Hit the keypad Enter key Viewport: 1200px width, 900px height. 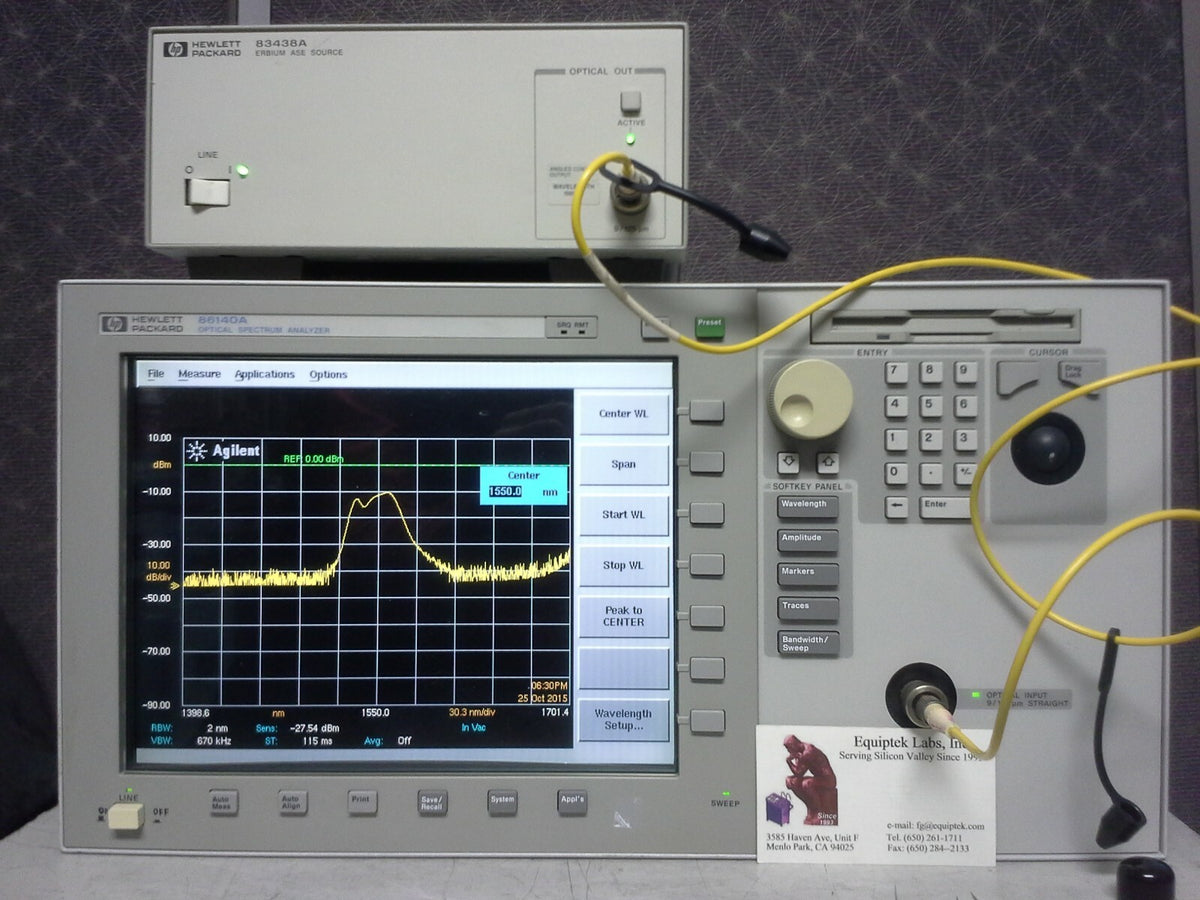coord(945,507)
